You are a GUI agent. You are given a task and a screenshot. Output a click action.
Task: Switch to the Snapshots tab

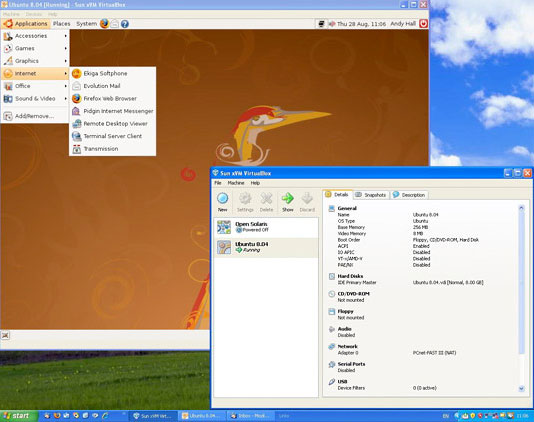click(371, 195)
